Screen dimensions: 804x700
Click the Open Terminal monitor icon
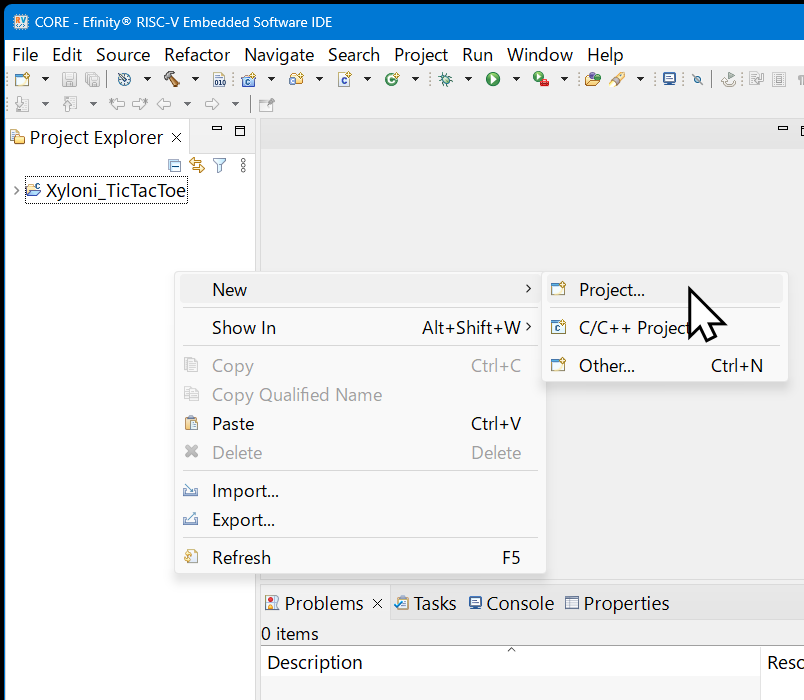[669, 79]
